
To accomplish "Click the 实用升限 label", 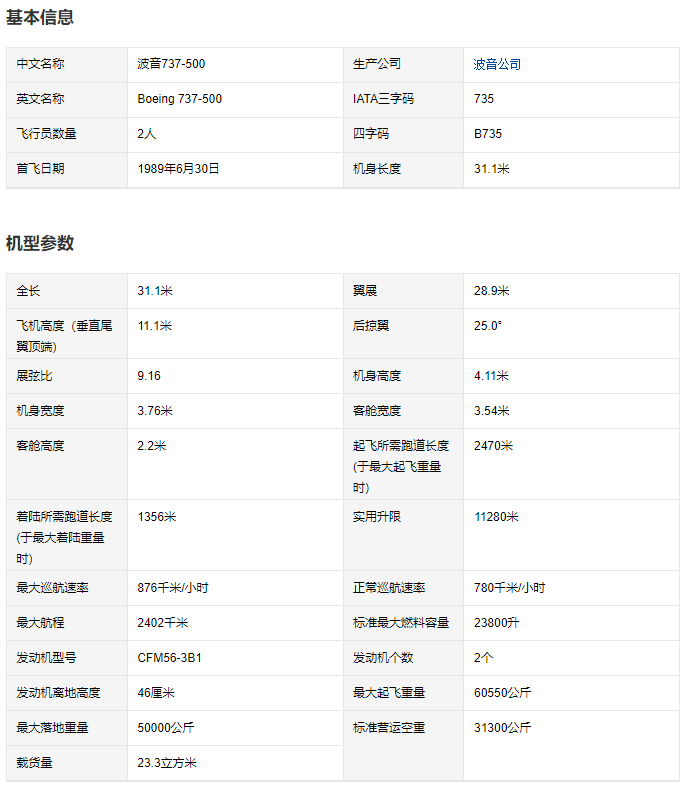I will 377,517.
